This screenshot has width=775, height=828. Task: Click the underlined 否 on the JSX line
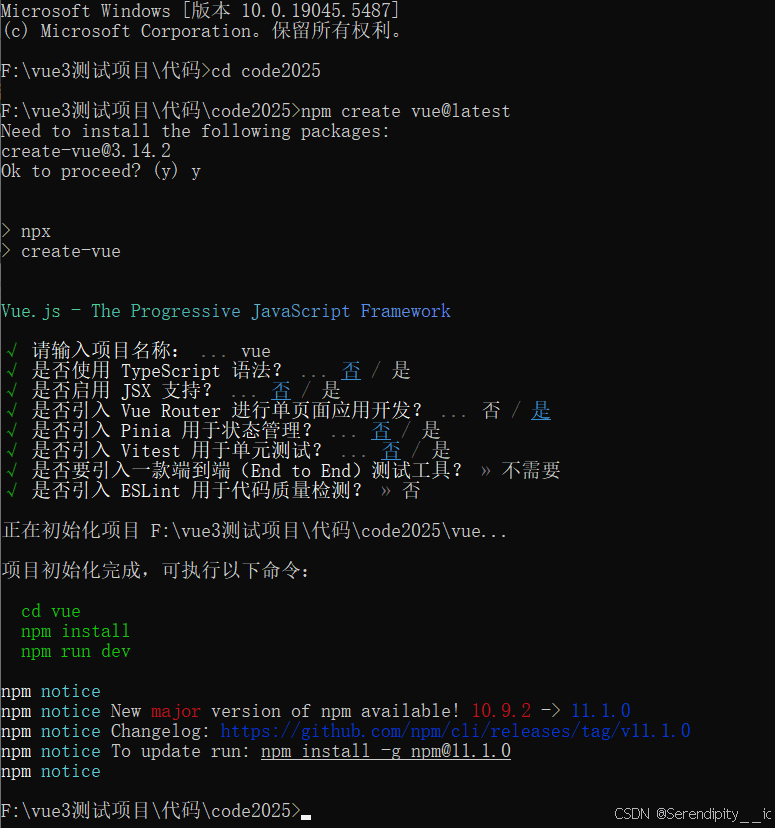coord(281,391)
